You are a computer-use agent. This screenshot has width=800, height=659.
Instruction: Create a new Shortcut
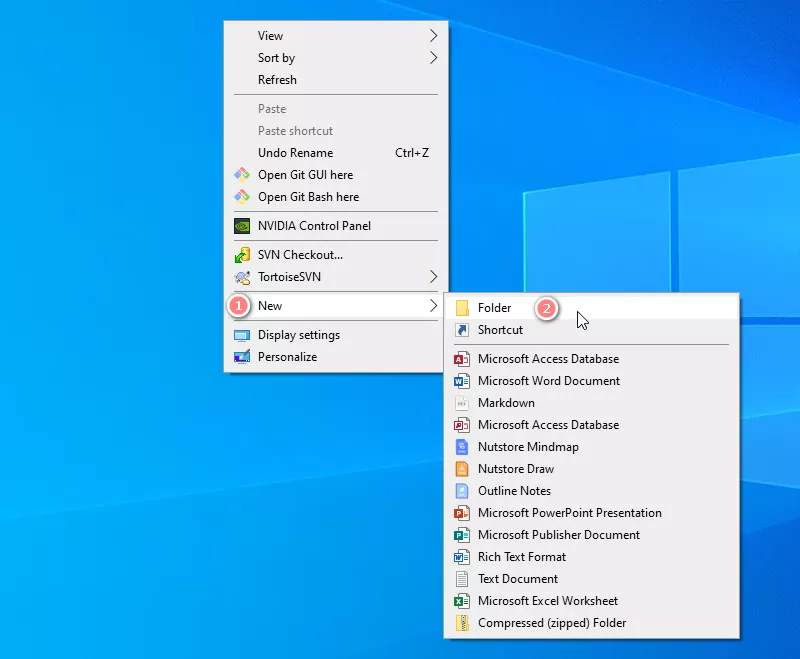pyautogui.click(x=591, y=330)
